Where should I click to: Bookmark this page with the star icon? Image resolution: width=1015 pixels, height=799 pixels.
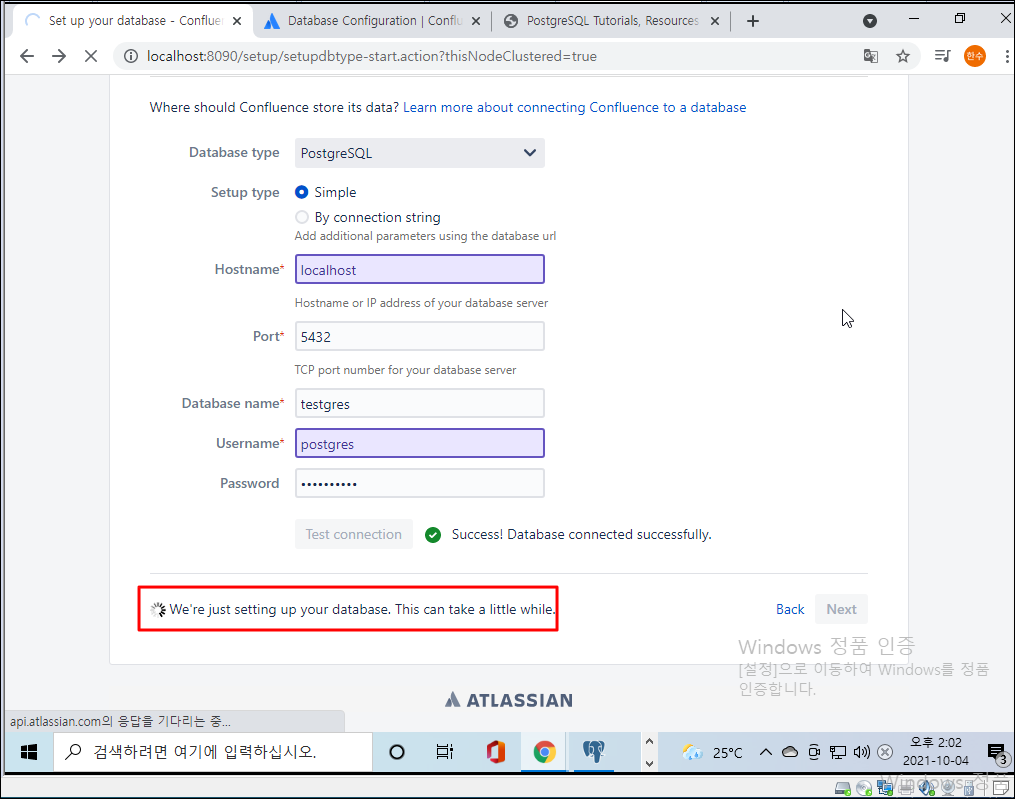point(903,56)
